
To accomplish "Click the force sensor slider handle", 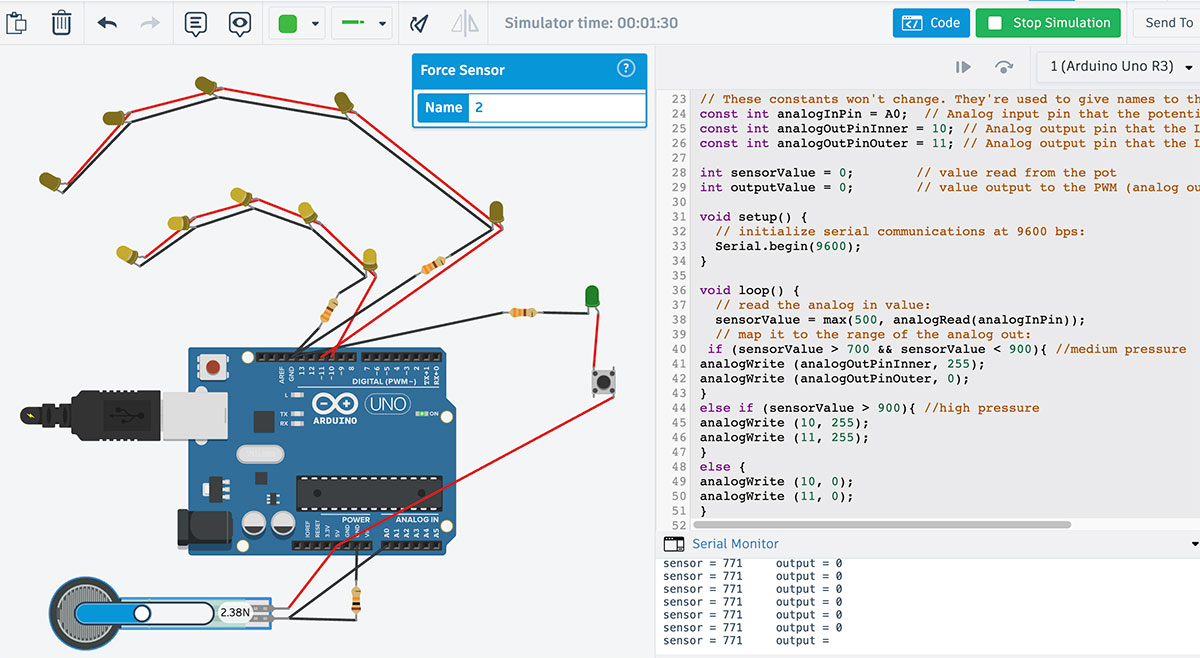I will point(142,612).
